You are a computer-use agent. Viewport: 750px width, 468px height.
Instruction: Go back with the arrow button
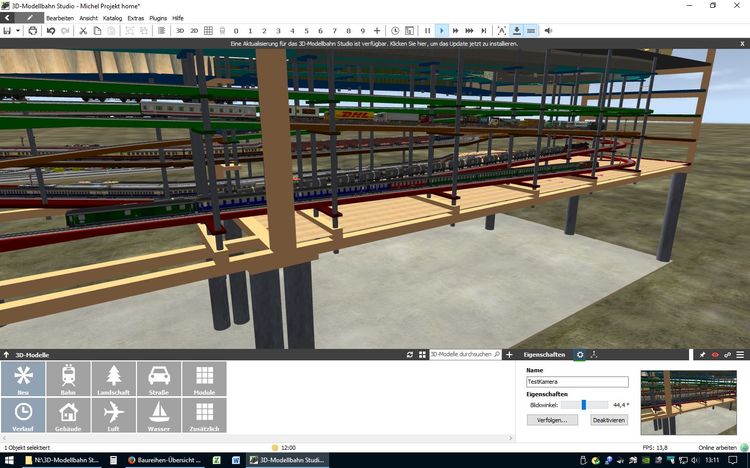click(x=7, y=18)
